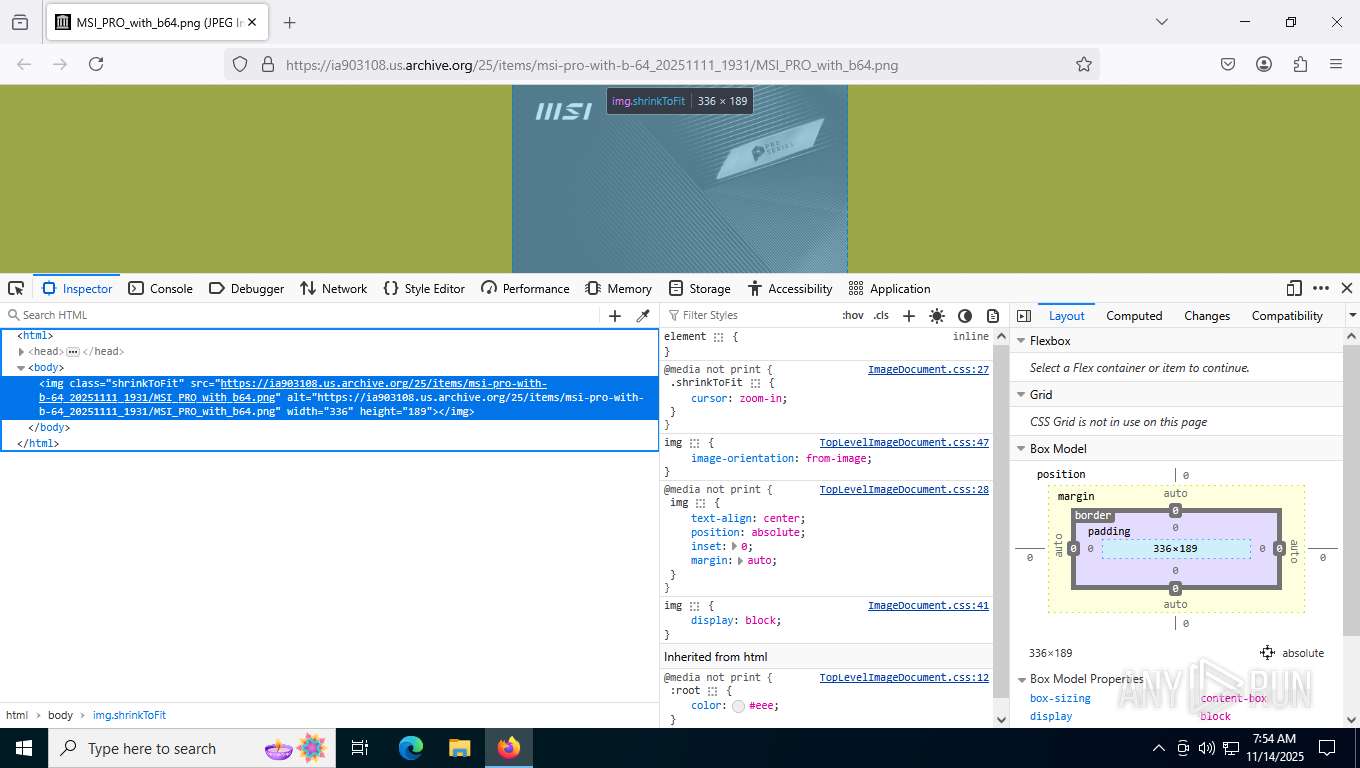Expand the margin property value arrow
This screenshot has height=768, width=1360.
[740, 561]
